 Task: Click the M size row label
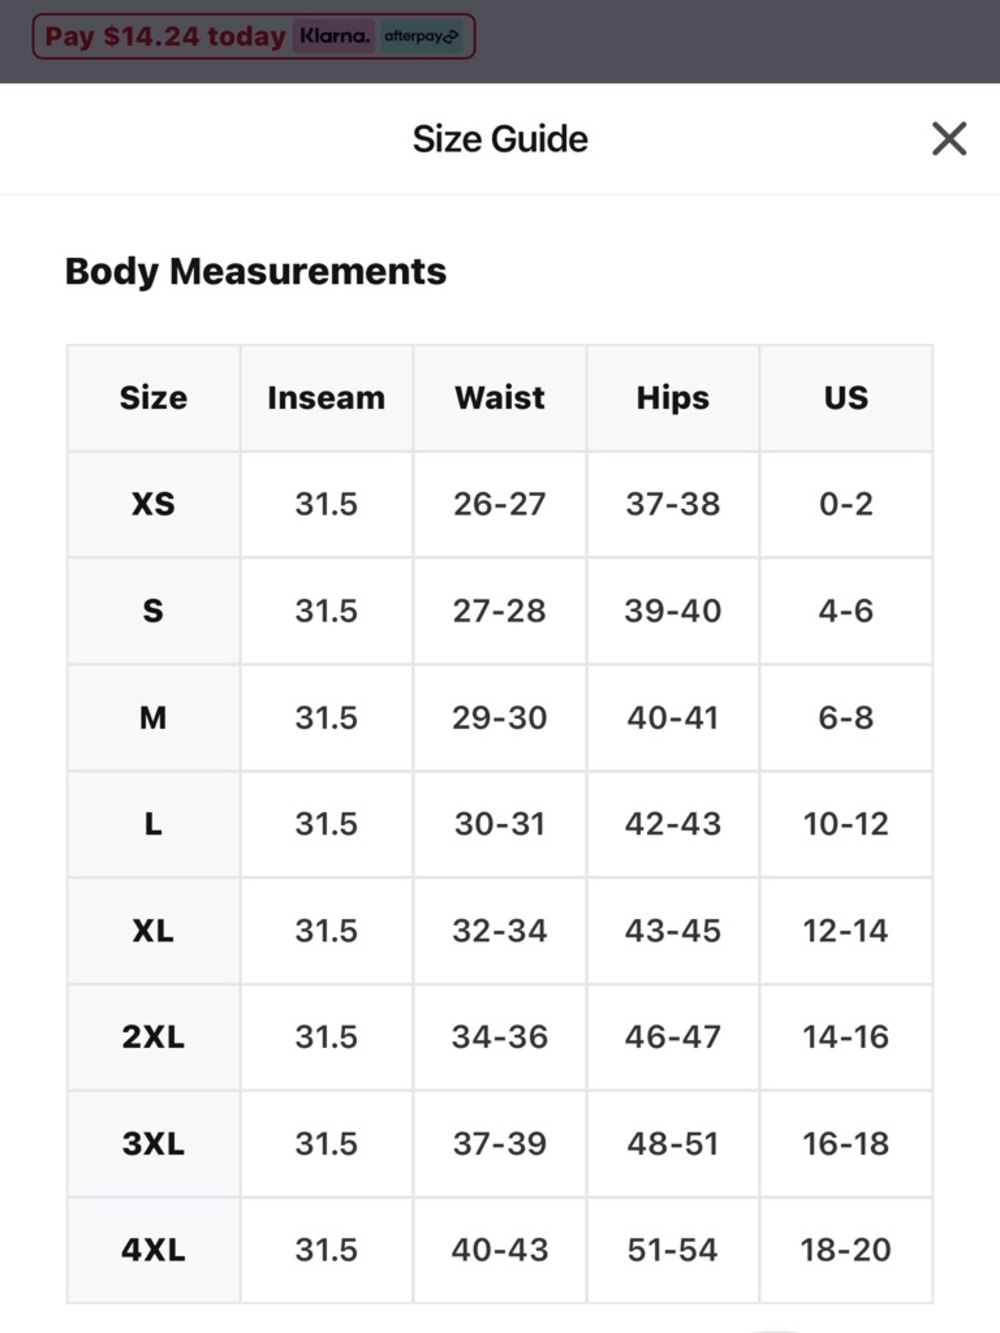[x=153, y=717]
